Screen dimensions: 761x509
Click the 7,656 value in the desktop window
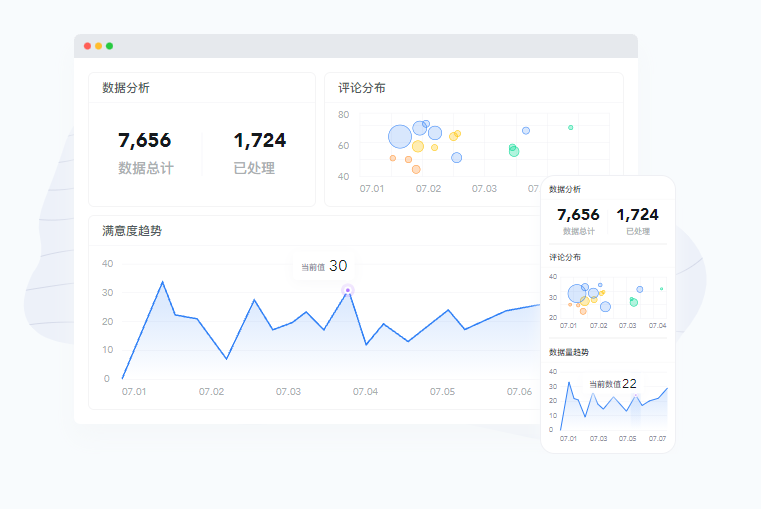coord(145,140)
